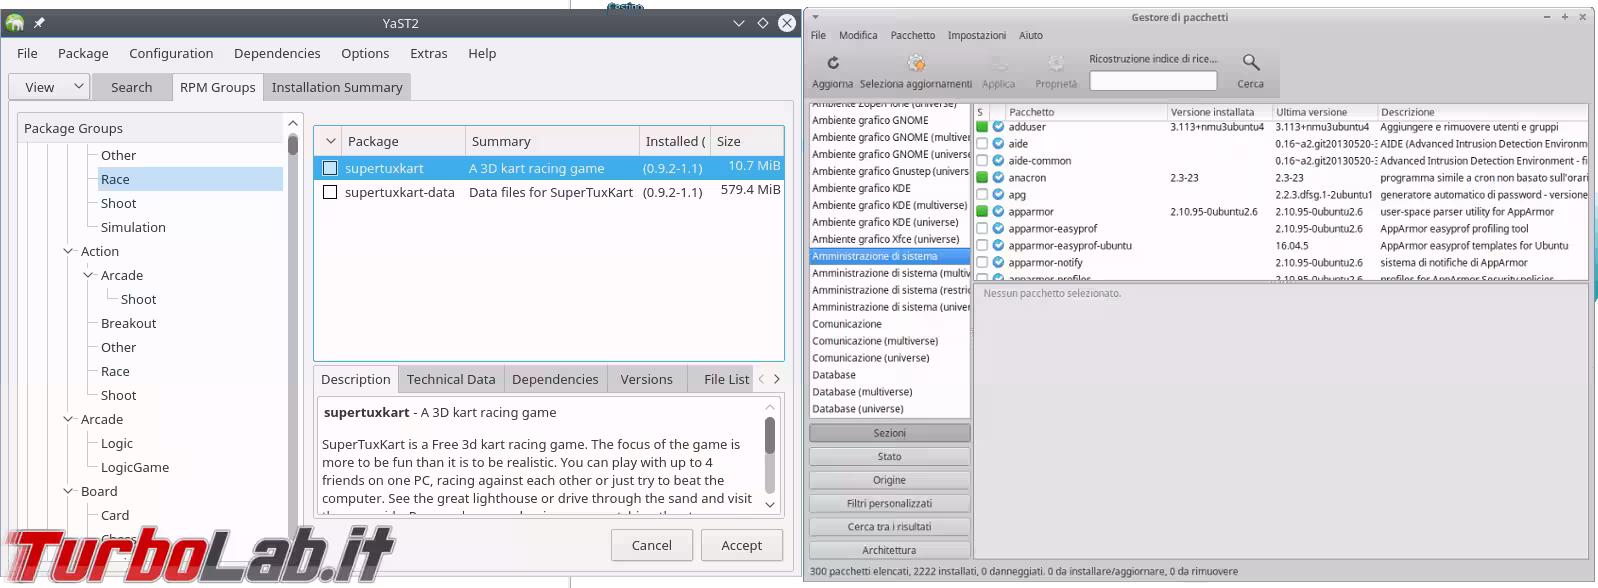Click the Proprietà toolbar icon

coord(1056,63)
